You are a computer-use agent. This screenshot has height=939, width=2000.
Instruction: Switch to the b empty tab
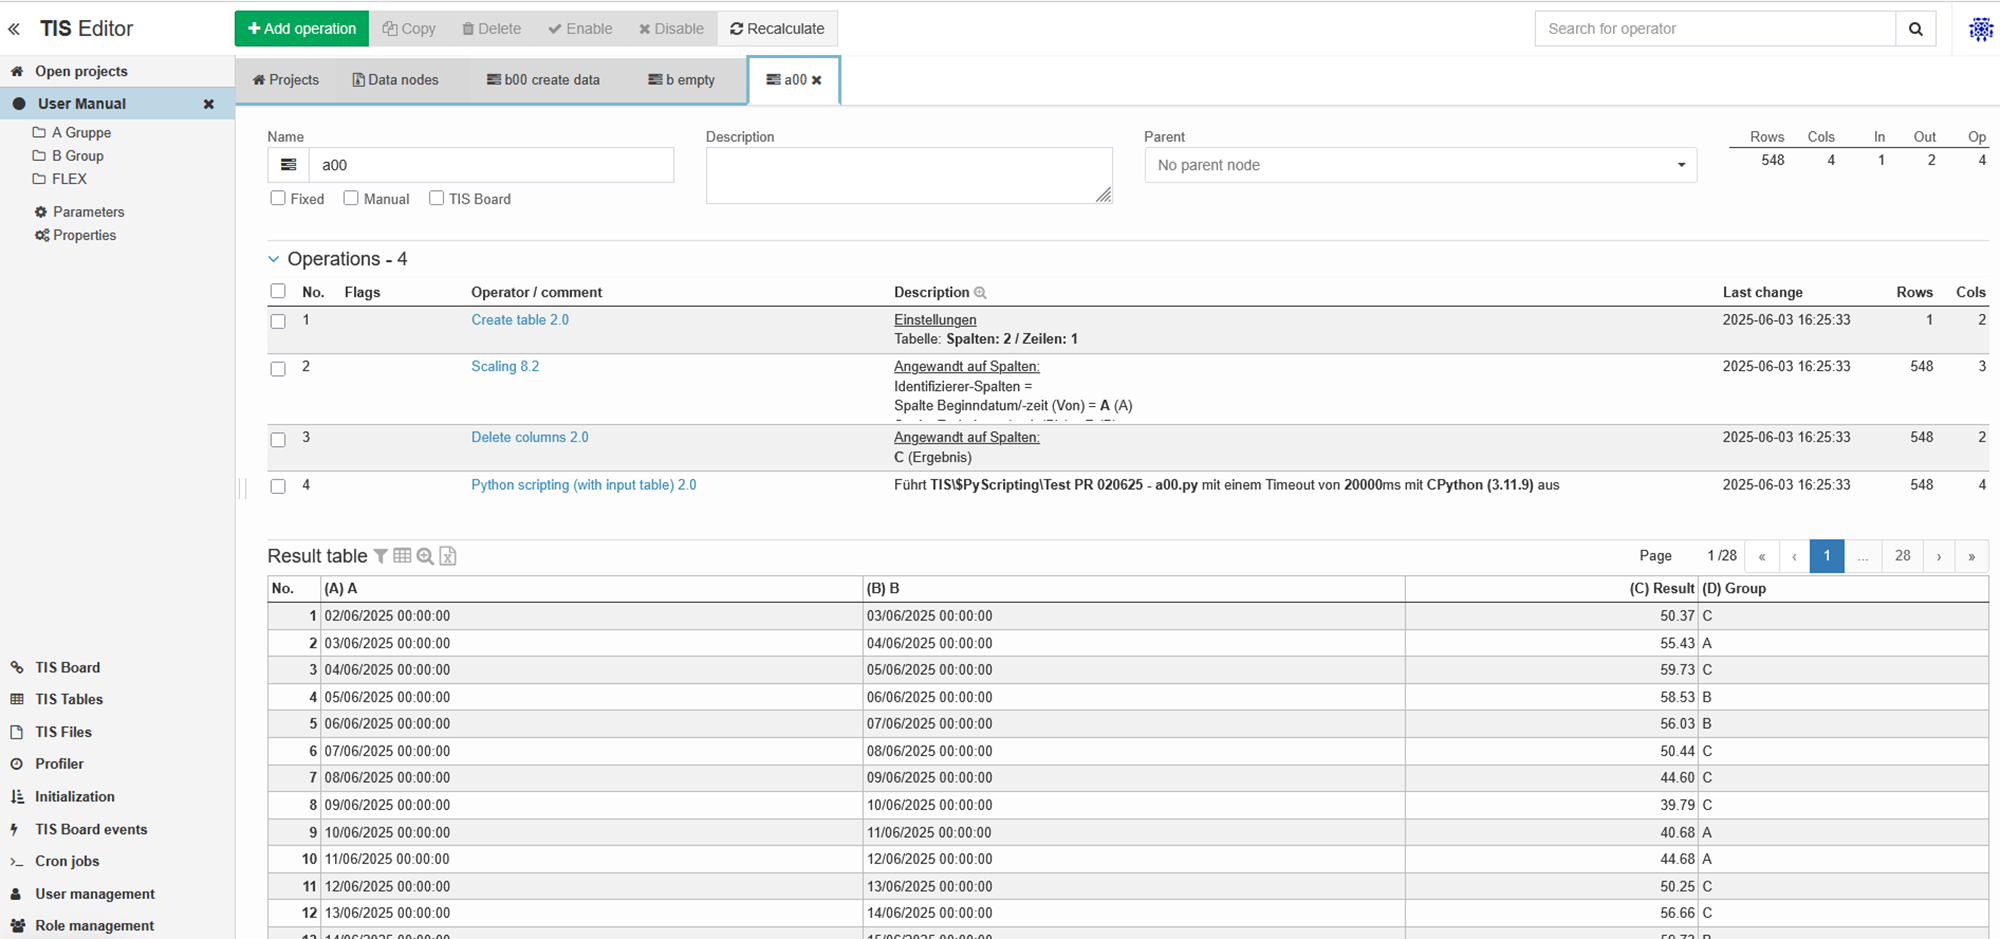click(681, 80)
